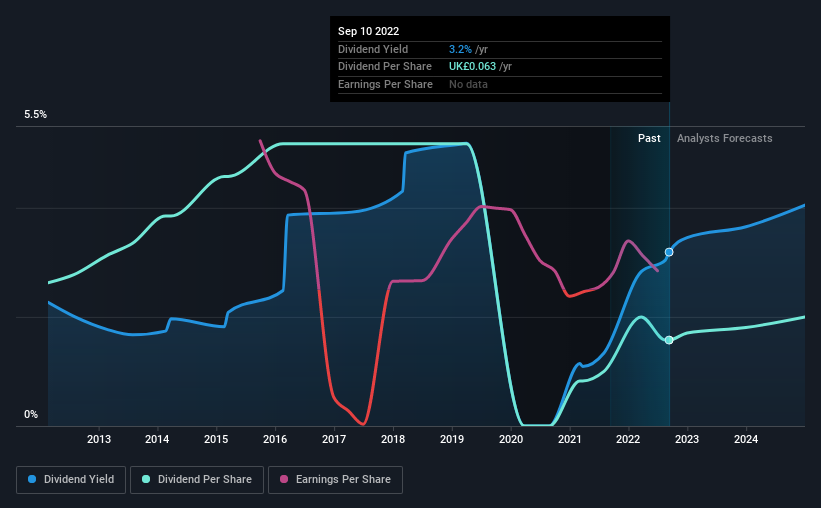The width and height of the screenshot is (821, 508).
Task: Click the teal Dividend Per Share legend dot
Action: click(146, 479)
